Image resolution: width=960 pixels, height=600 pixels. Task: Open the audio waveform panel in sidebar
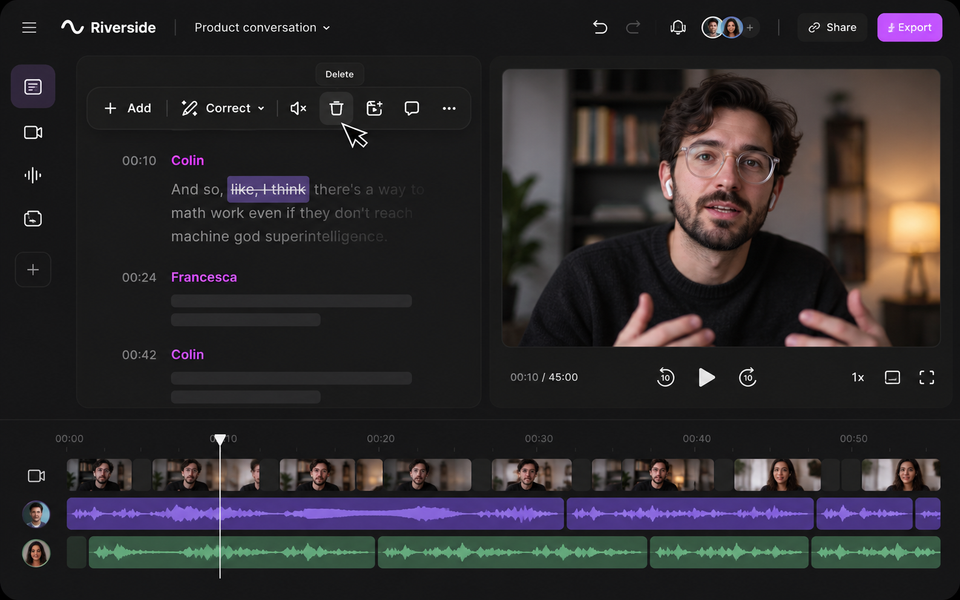click(33, 176)
